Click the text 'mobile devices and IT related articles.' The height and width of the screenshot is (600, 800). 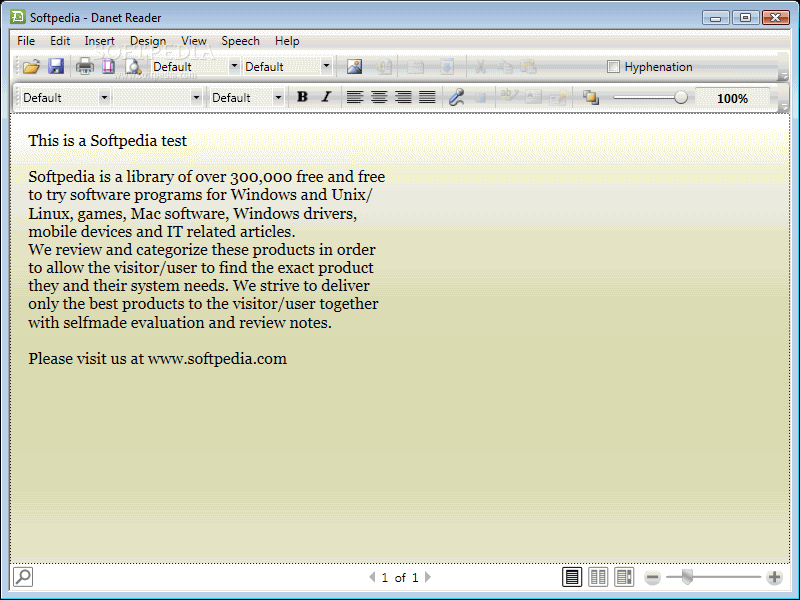[x=162, y=232]
